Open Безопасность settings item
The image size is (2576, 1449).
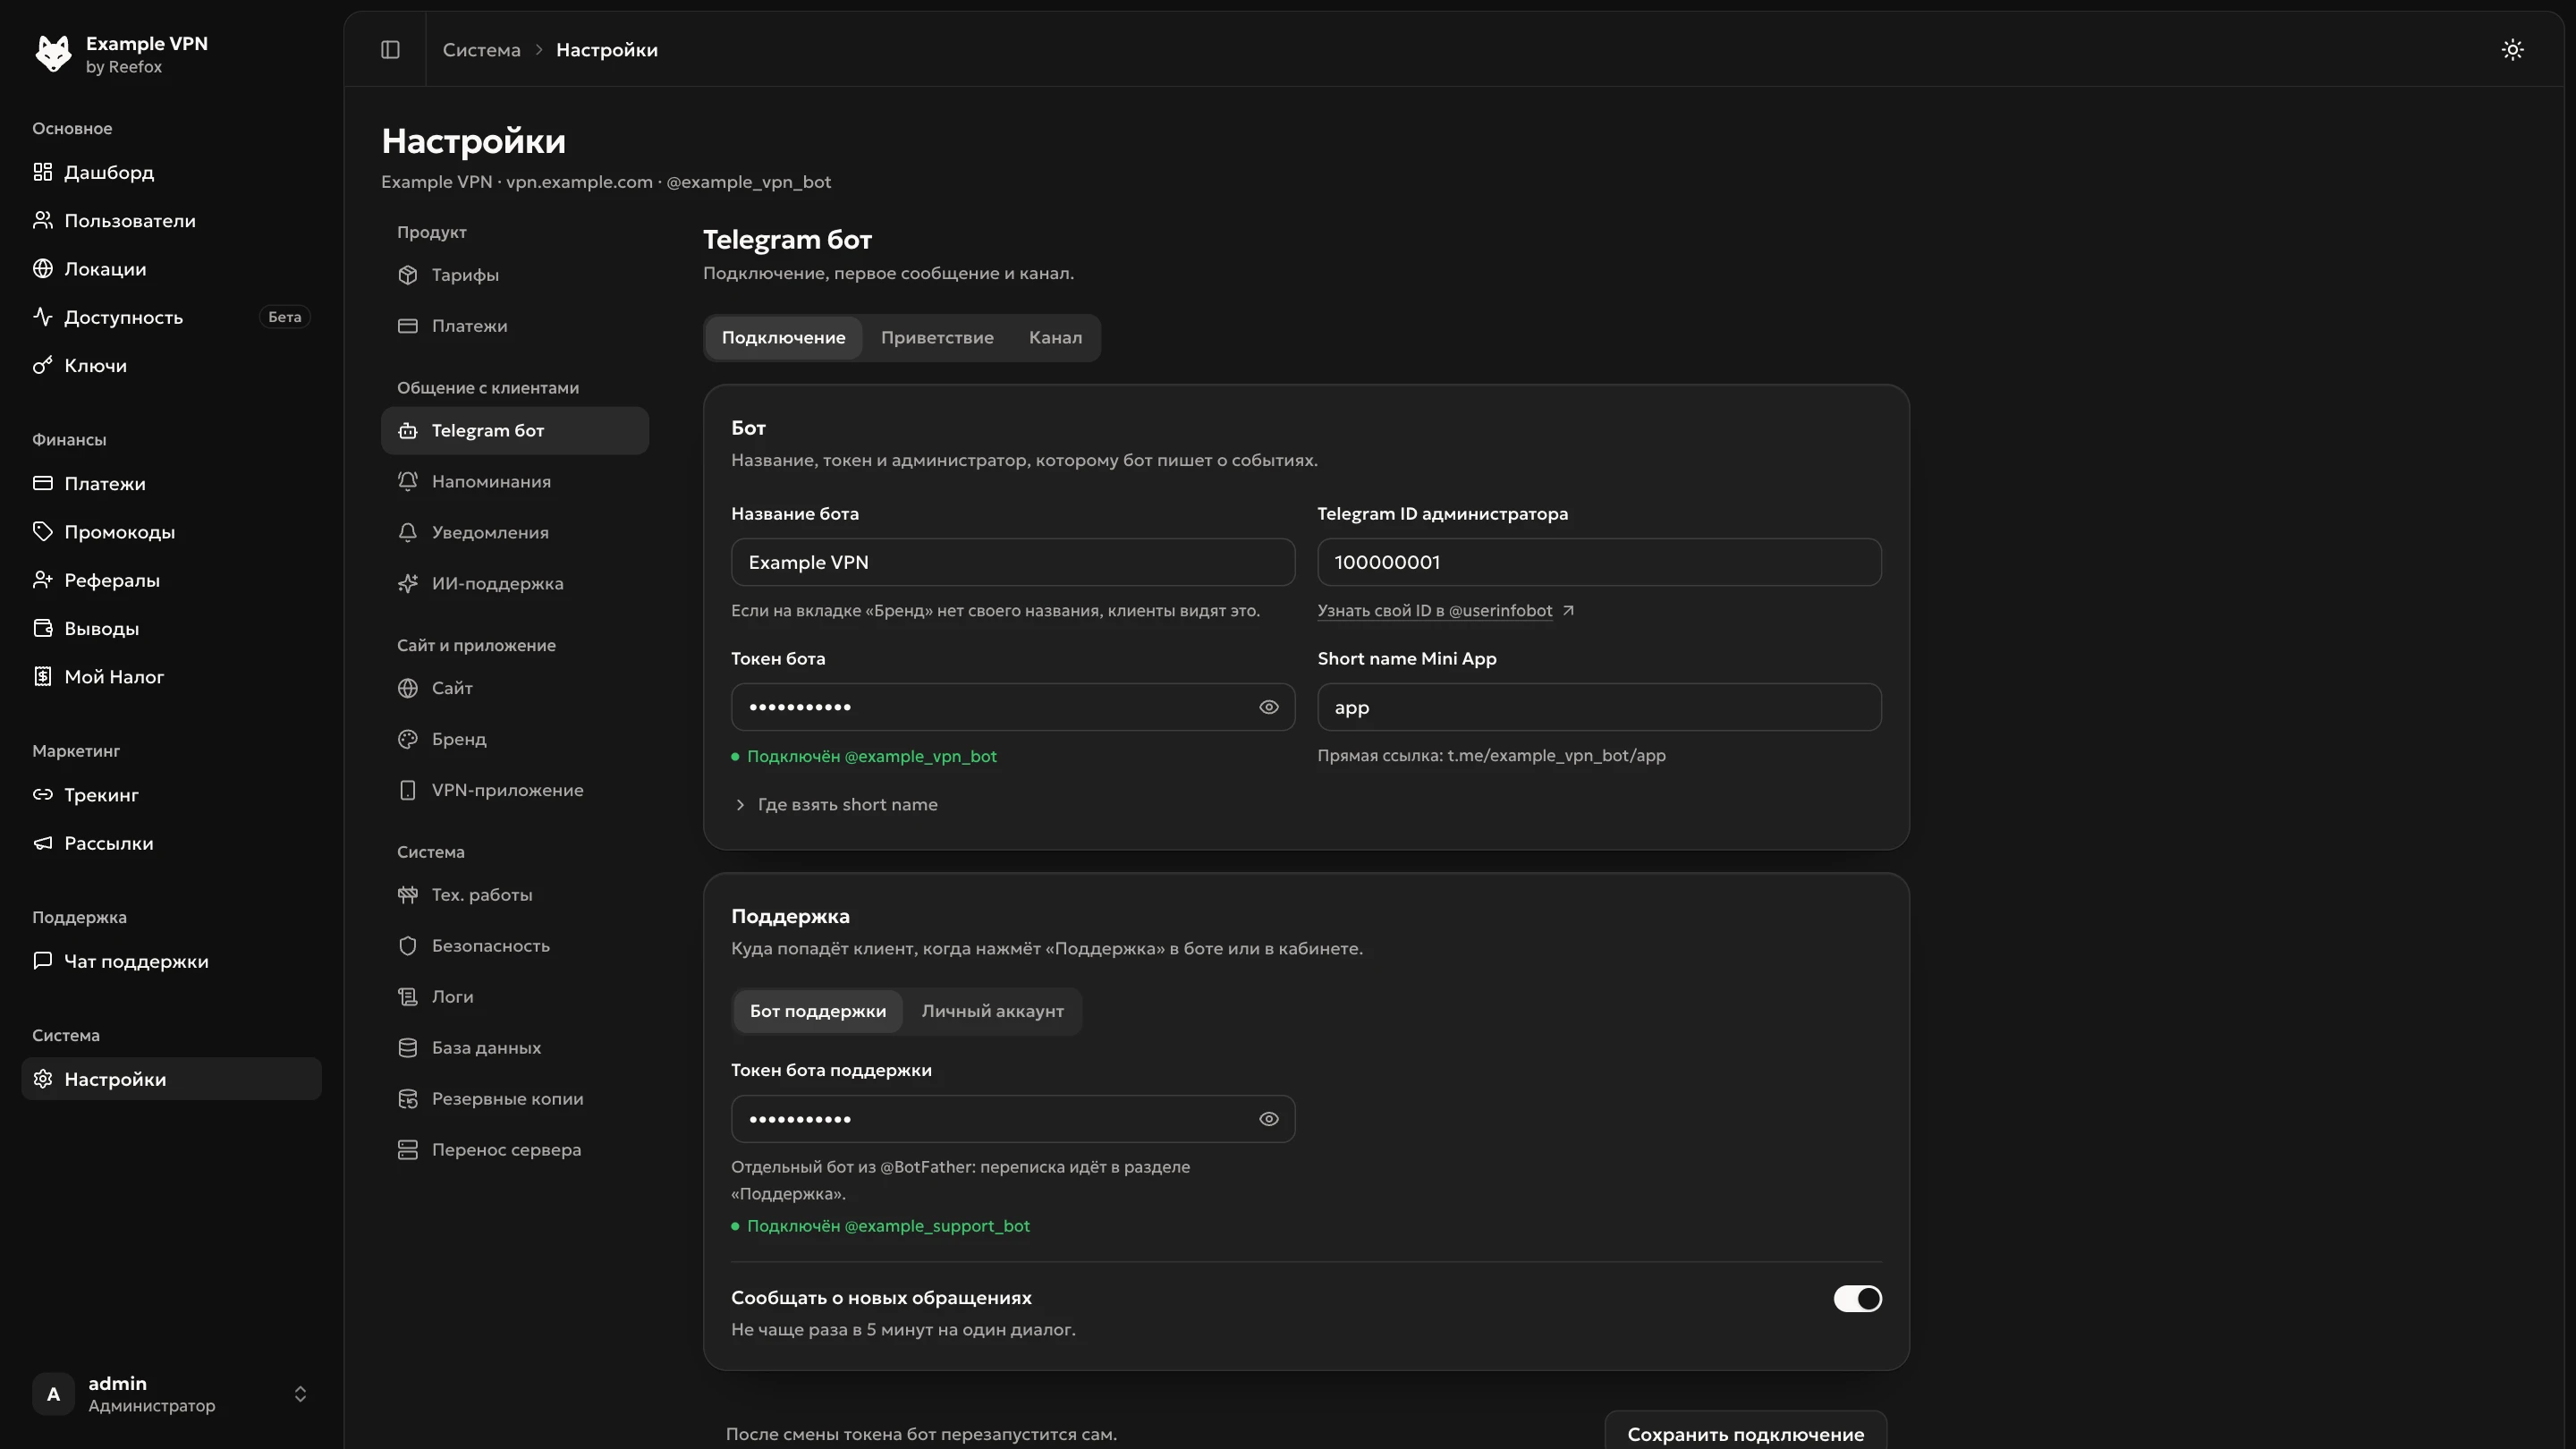tap(514, 946)
